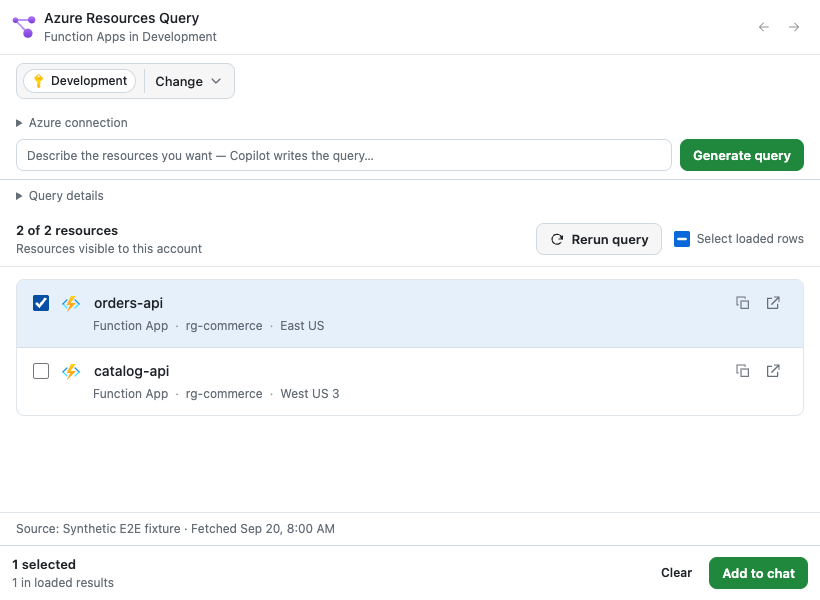Viewport: 820px width, 600px height.
Task: Click '1 in loaded results' text
Action: point(63,583)
